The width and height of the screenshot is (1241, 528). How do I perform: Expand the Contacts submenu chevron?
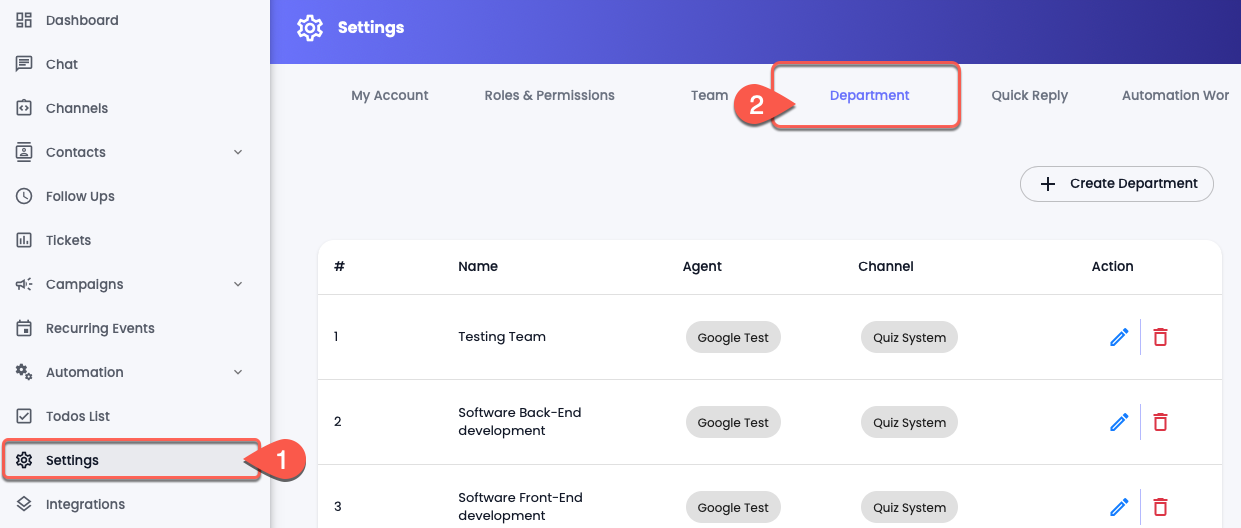[238, 152]
